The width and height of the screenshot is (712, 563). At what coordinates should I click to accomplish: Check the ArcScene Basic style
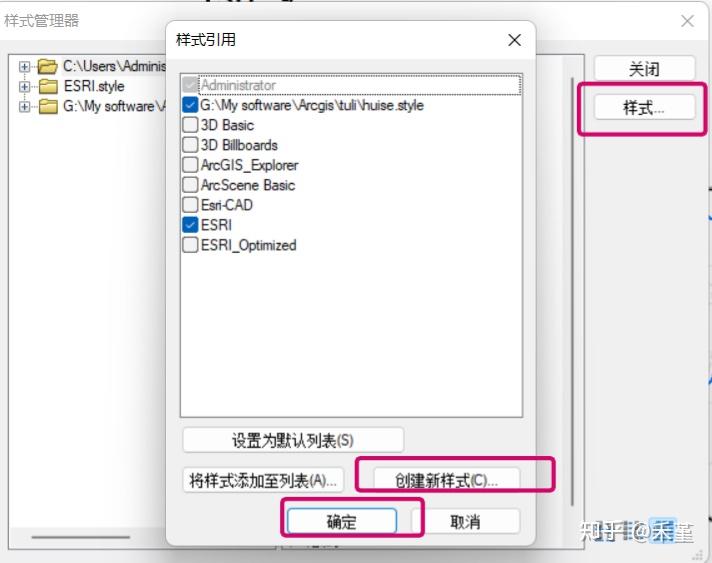[x=190, y=185]
